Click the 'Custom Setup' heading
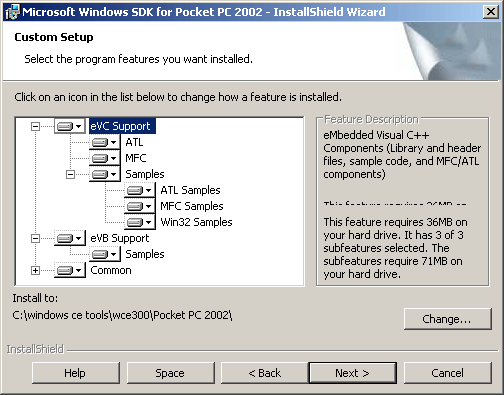 tap(54, 37)
